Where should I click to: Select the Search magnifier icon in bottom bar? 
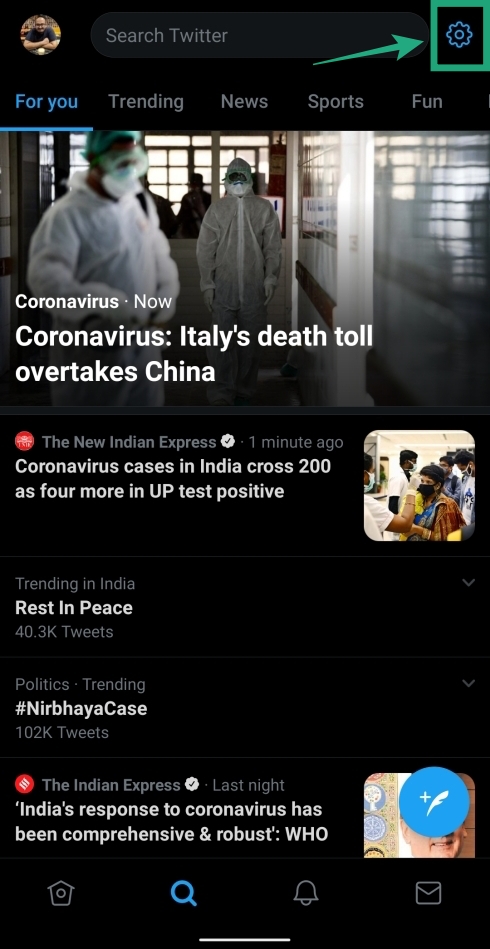183,893
